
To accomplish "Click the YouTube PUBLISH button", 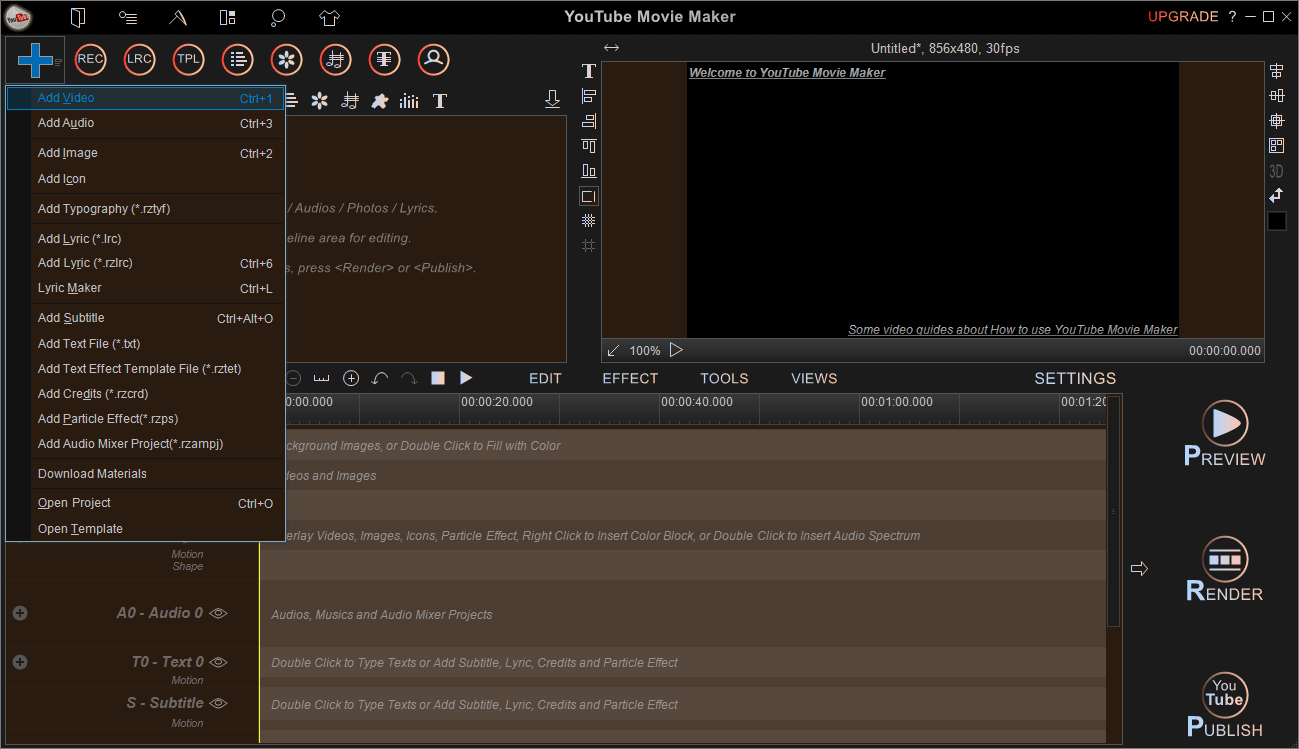I will pyautogui.click(x=1224, y=705).
